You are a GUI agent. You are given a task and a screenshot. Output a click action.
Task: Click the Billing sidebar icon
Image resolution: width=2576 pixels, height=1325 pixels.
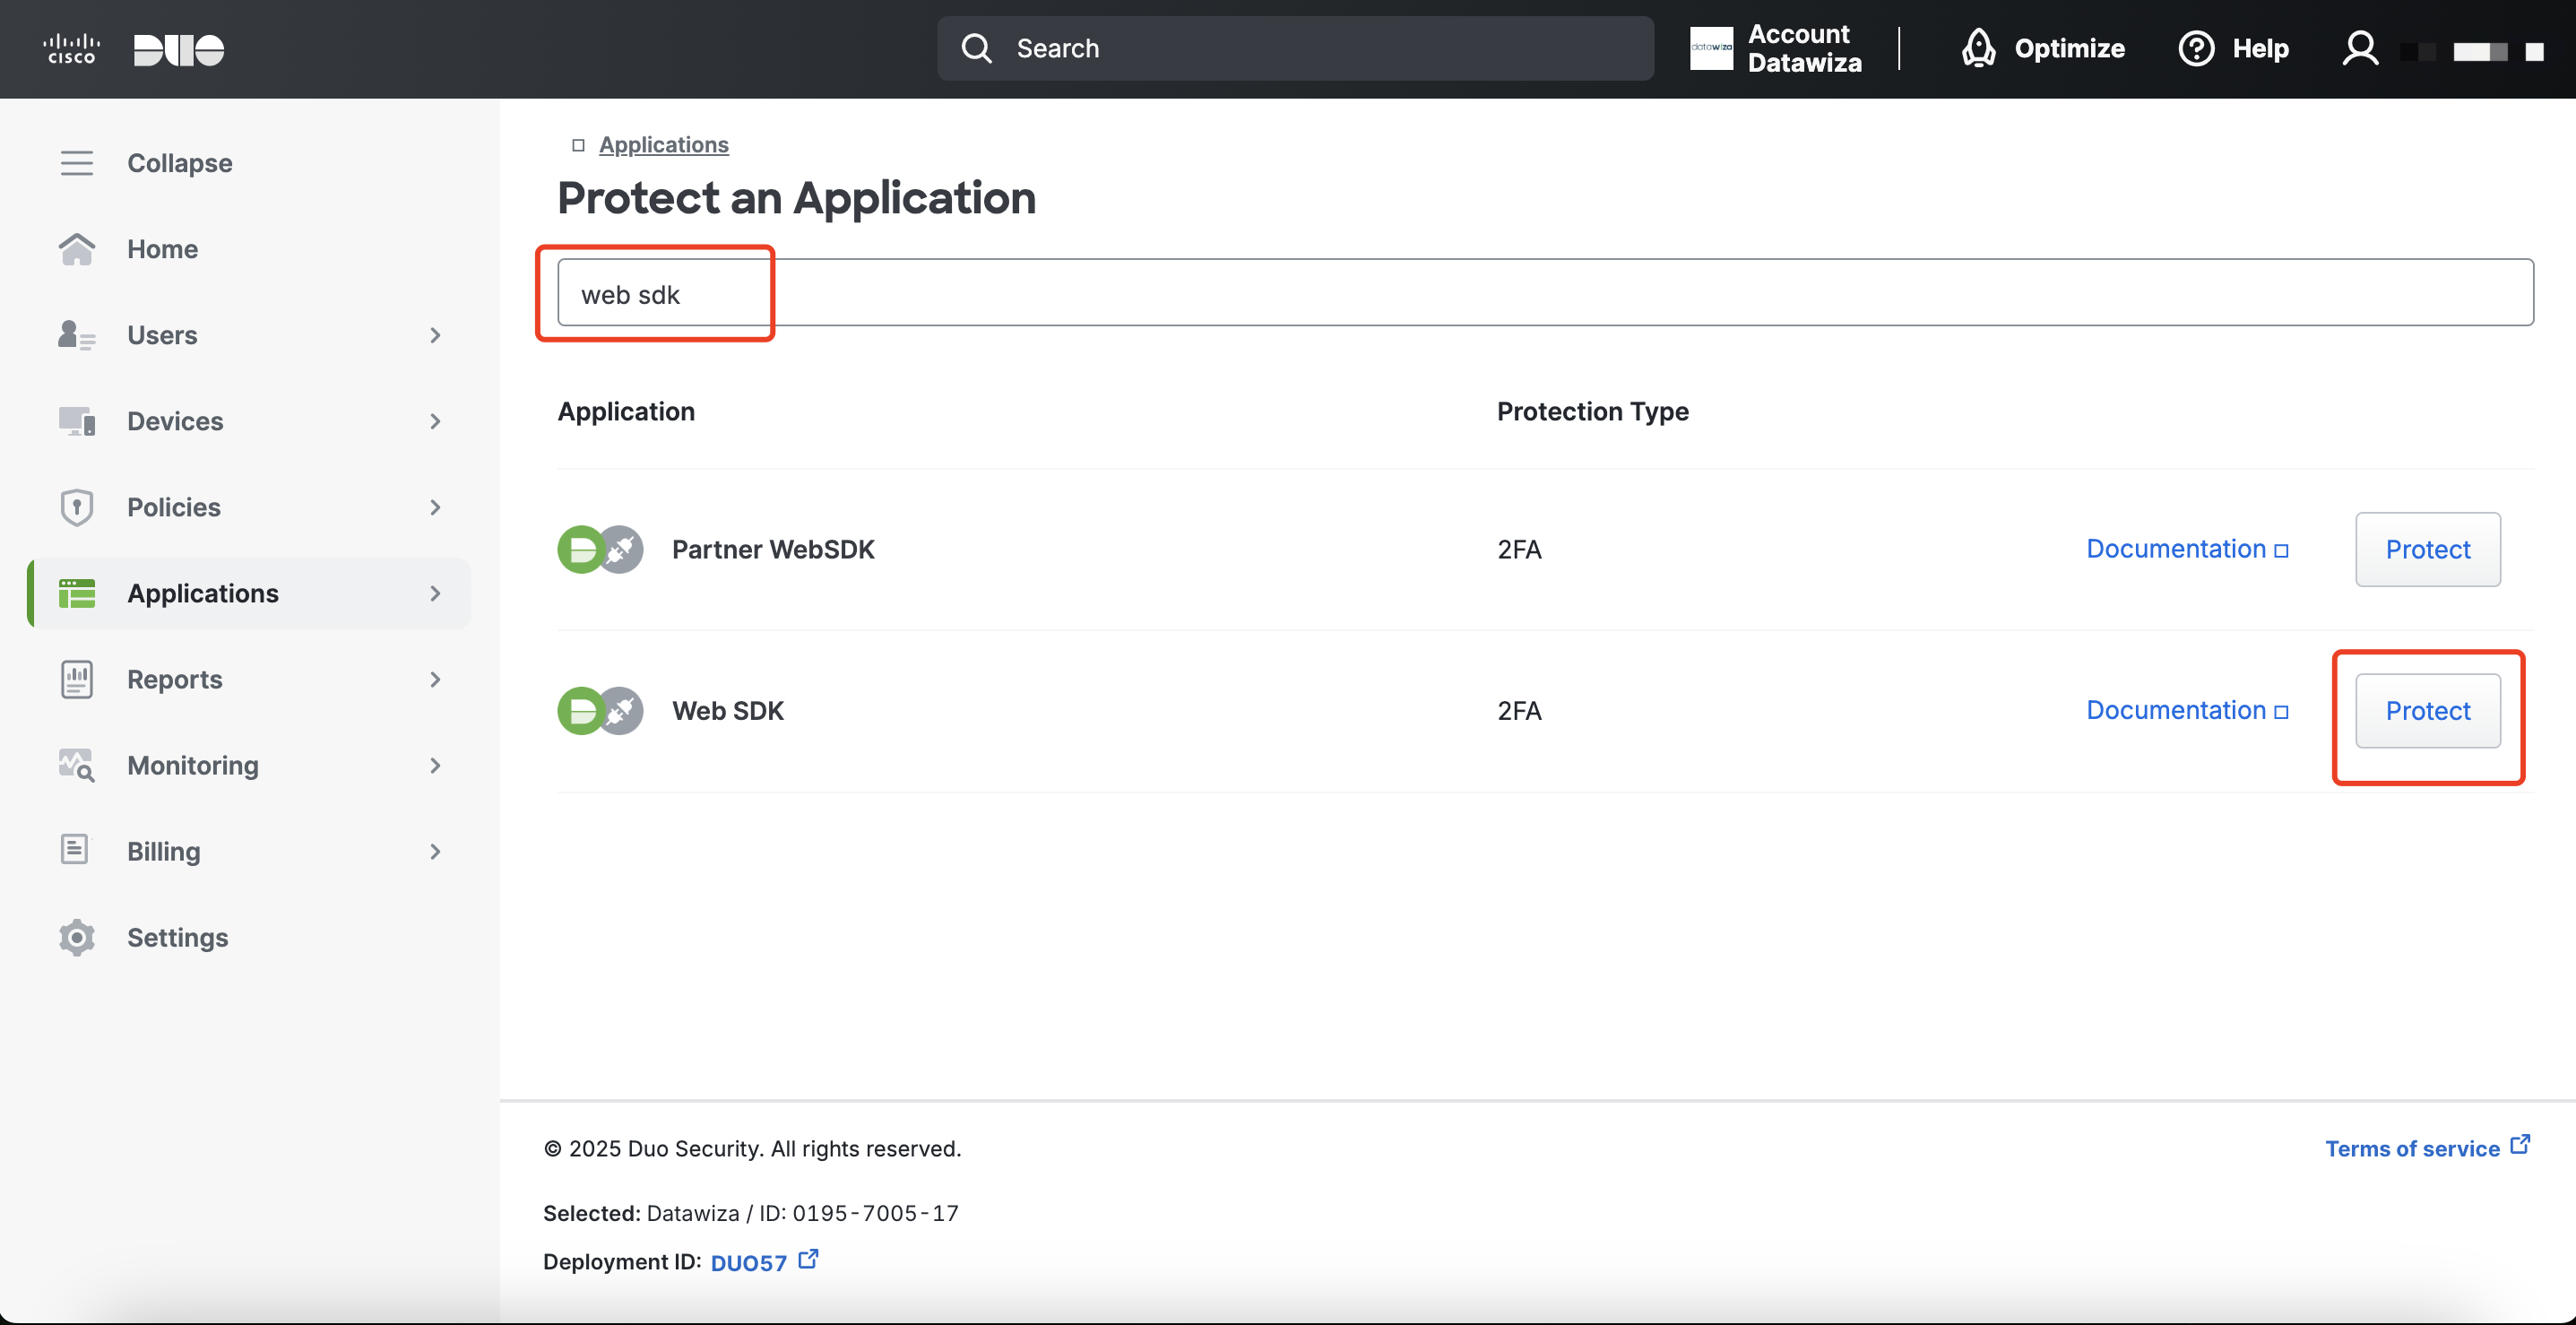point(75,850)
